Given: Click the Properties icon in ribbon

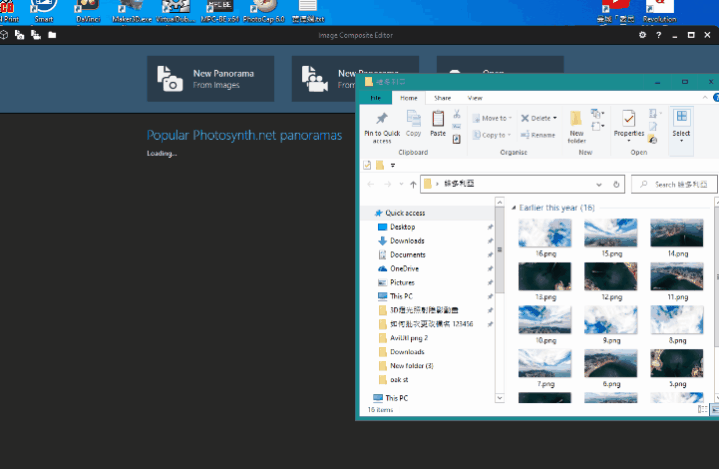Looking at the screenshot, I should pos(628,120).
